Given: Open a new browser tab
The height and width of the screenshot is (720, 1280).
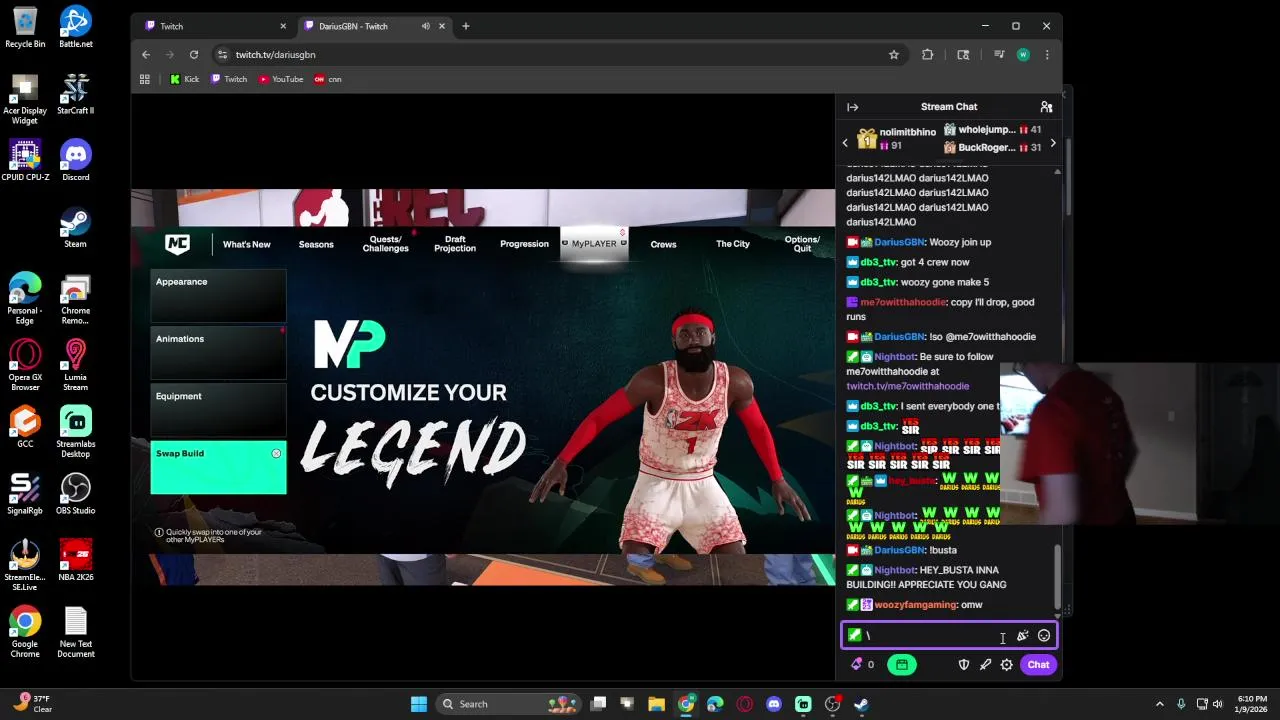Looking at the screenshot, I should click(x=466, y=26).
